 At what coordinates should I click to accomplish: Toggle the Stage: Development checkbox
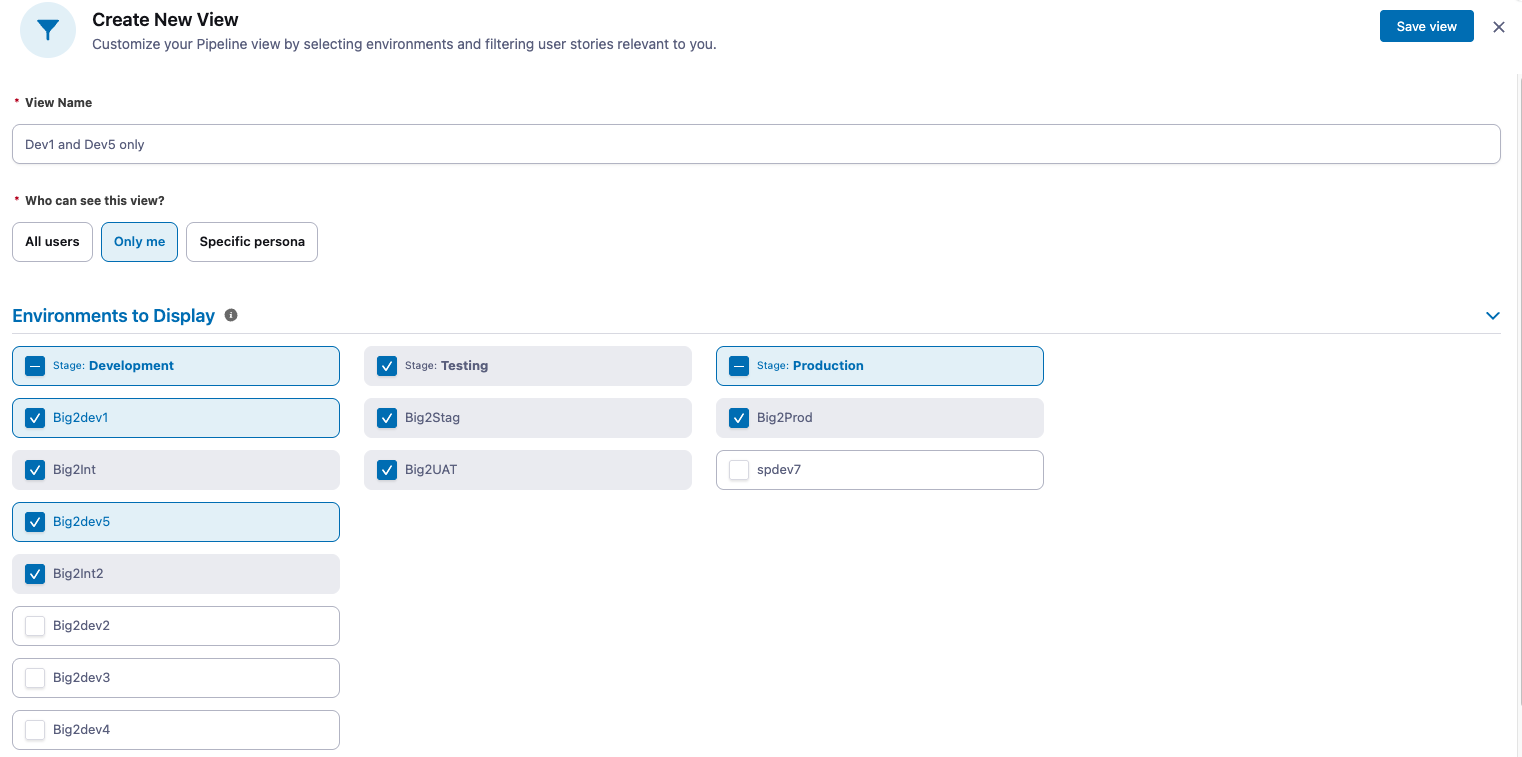35,366
